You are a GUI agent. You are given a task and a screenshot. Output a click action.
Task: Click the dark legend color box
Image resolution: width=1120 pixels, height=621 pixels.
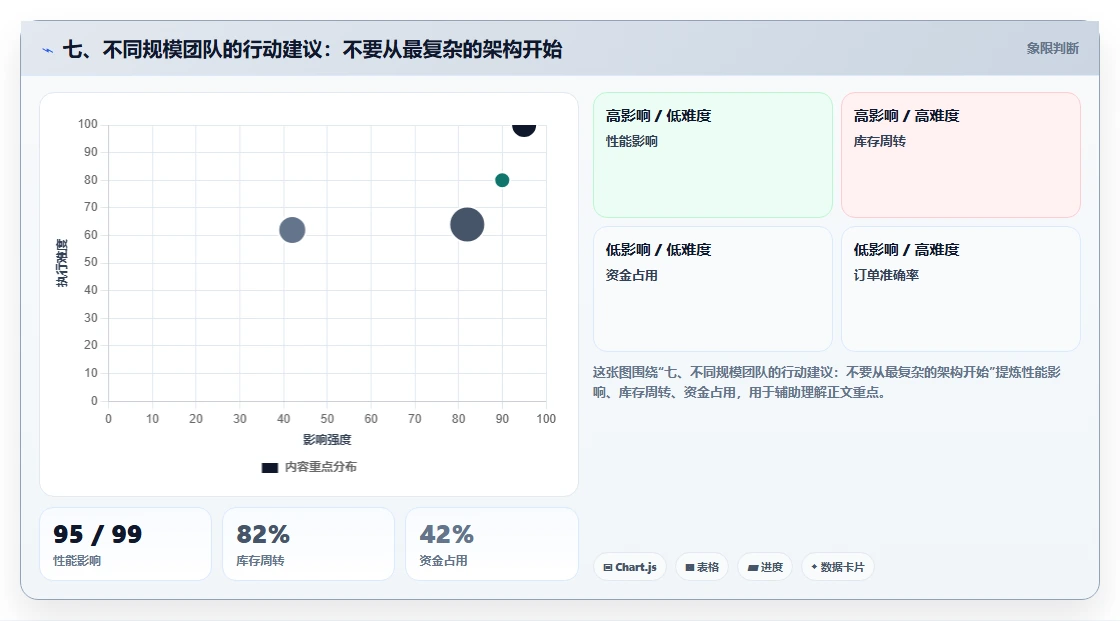point(269,468)
